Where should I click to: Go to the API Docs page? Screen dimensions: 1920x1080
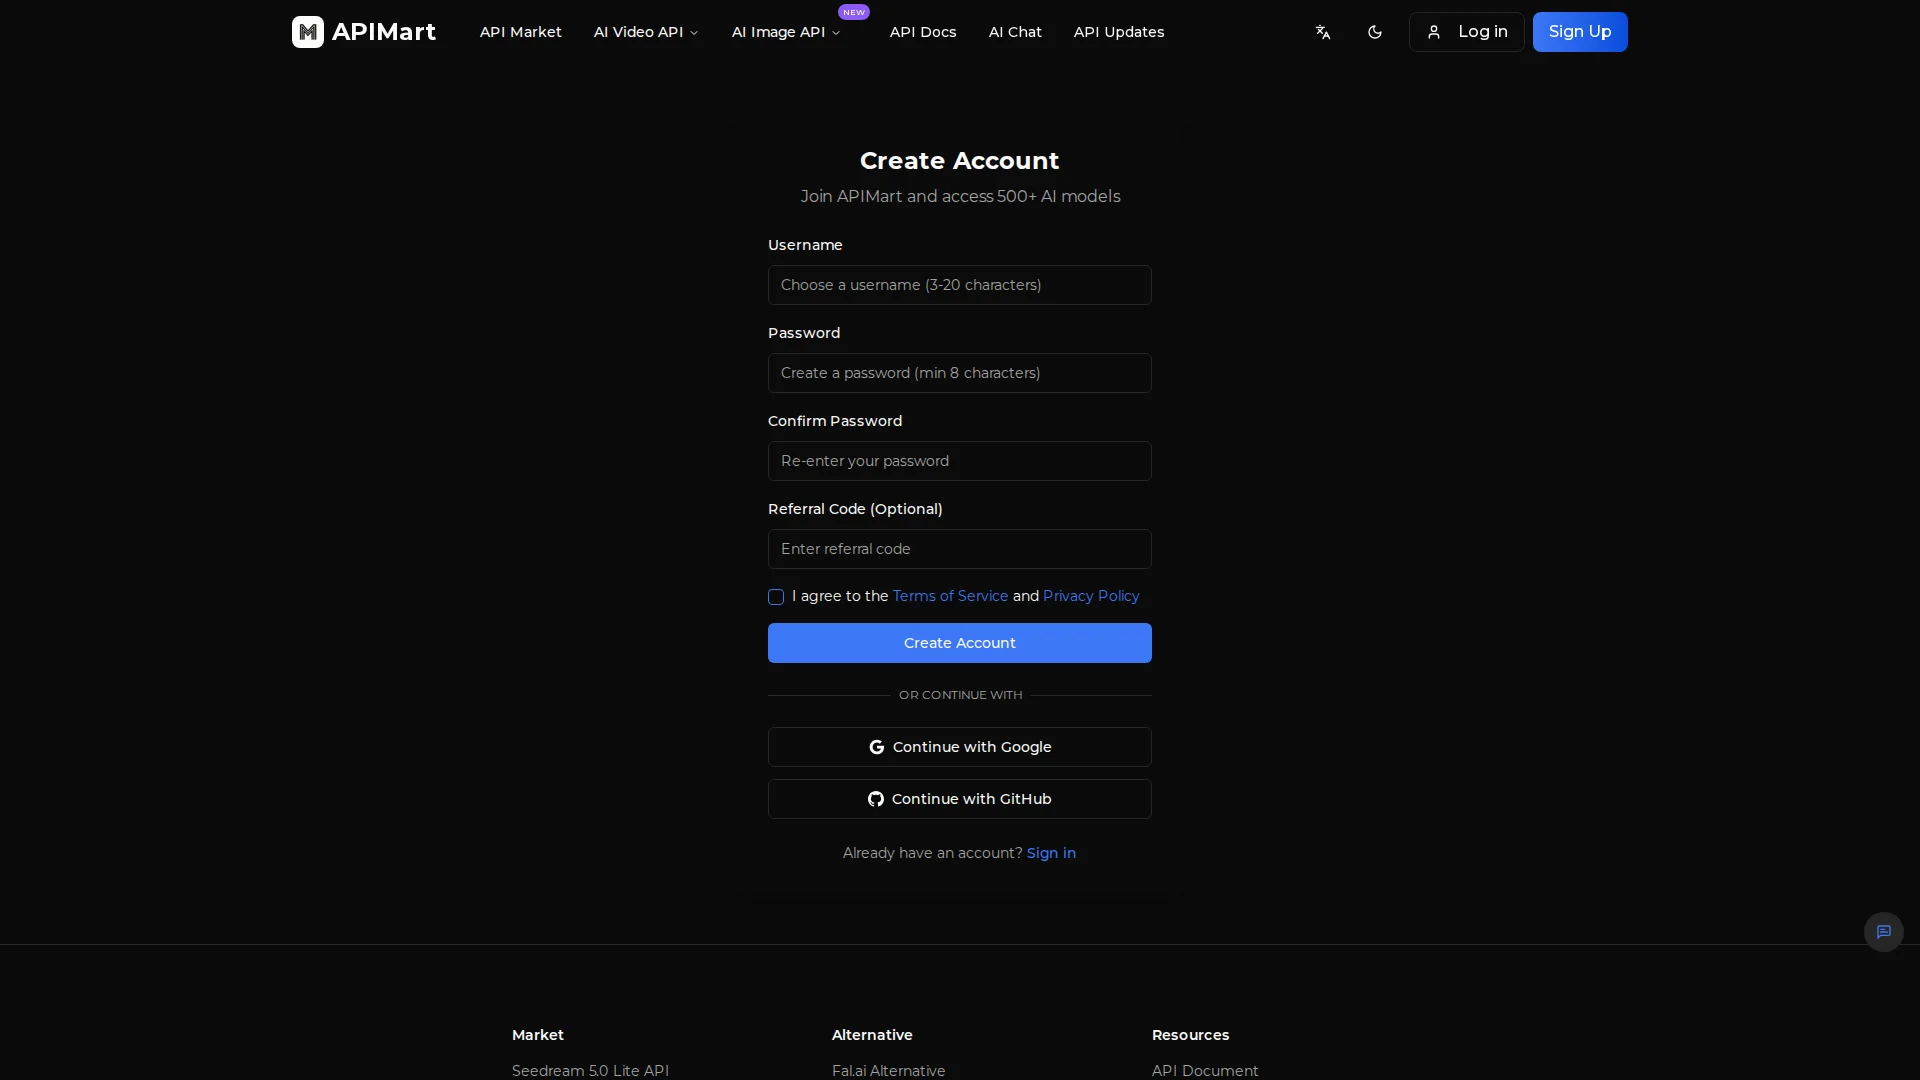(x=922, y=32)
